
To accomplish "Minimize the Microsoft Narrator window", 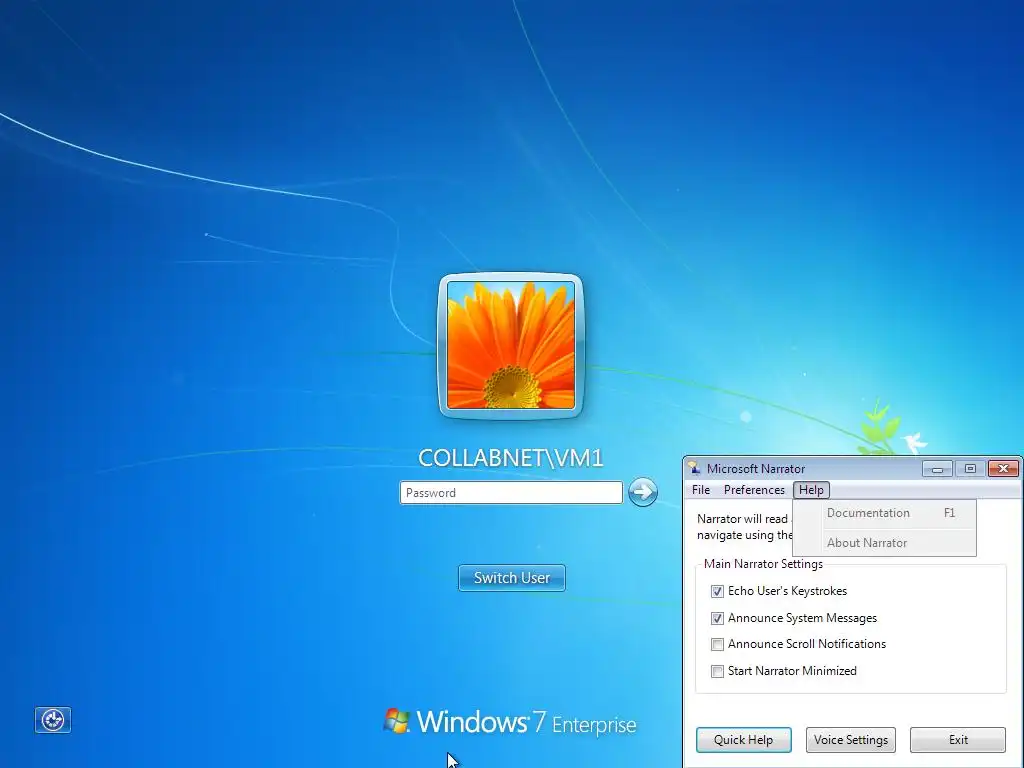I will [x=937, y=469].
